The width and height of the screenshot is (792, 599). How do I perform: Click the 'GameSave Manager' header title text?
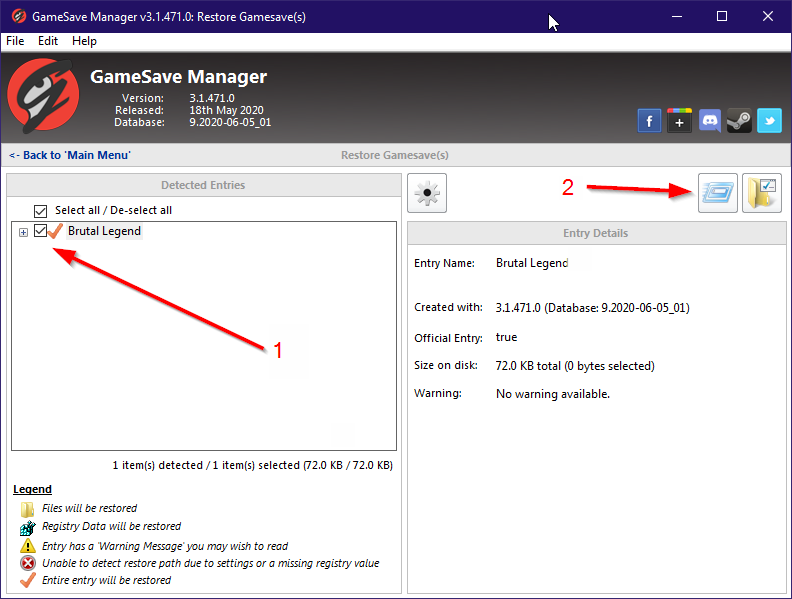tap(178, 77)
